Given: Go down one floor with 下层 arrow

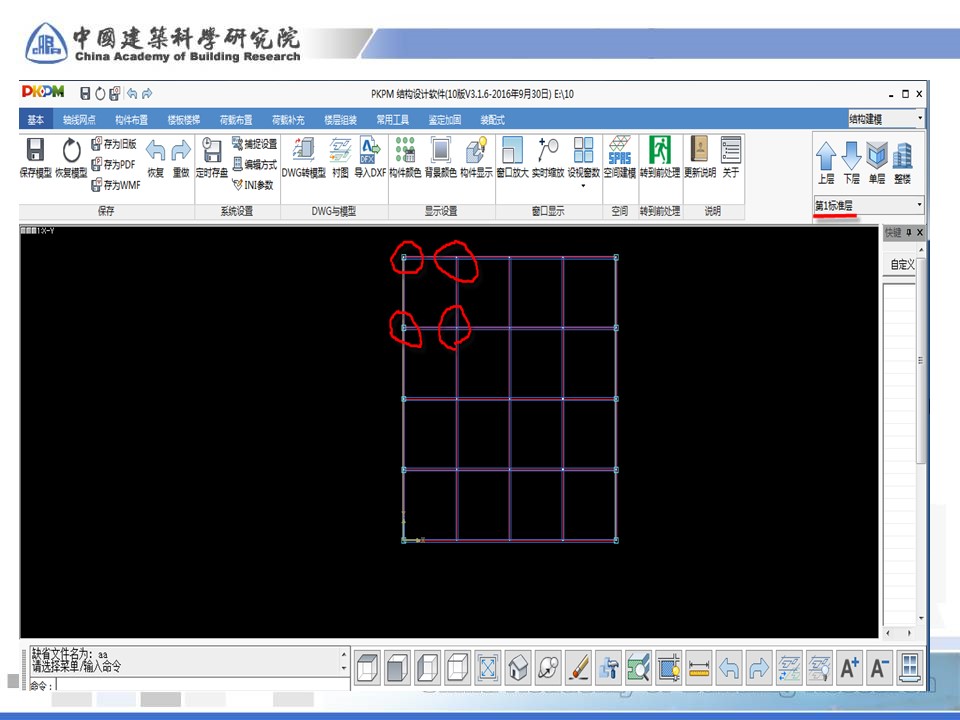Looking at the screenshot, I should click(851, 157).
